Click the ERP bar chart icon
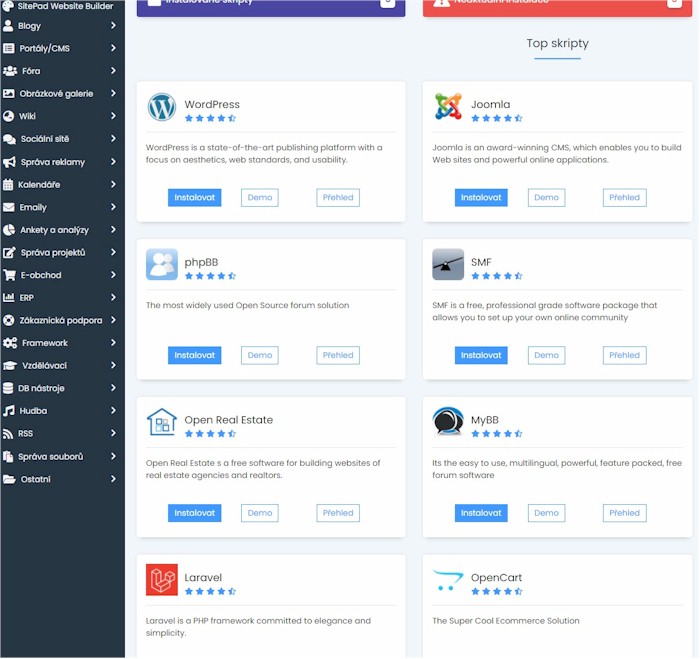The image size is (700, 659). tap(8, 297)
